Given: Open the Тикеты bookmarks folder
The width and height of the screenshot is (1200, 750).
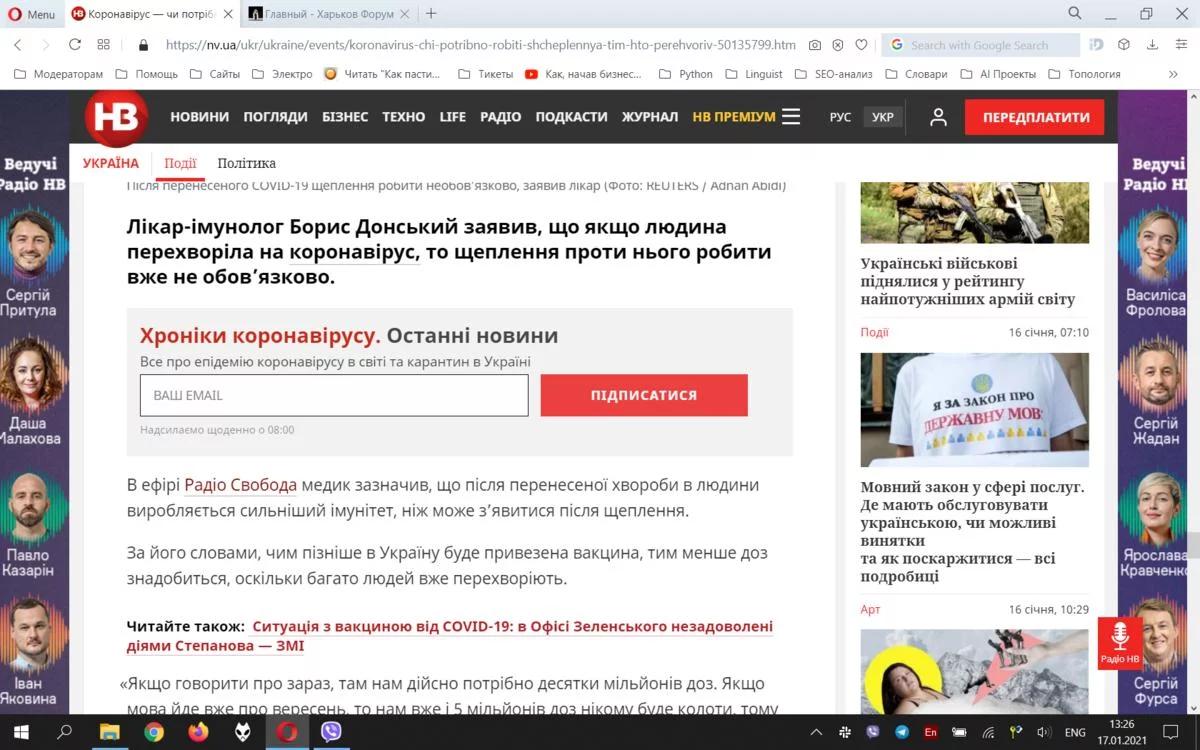Looking at the screenshot, I should click(485, 74).
